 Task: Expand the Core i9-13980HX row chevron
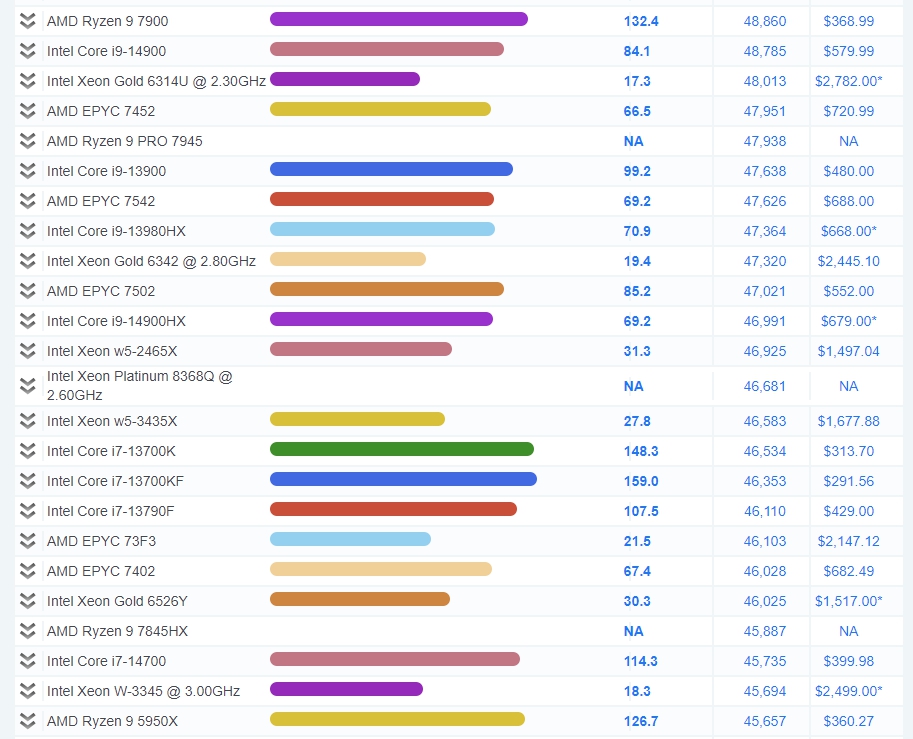[27, 231]
